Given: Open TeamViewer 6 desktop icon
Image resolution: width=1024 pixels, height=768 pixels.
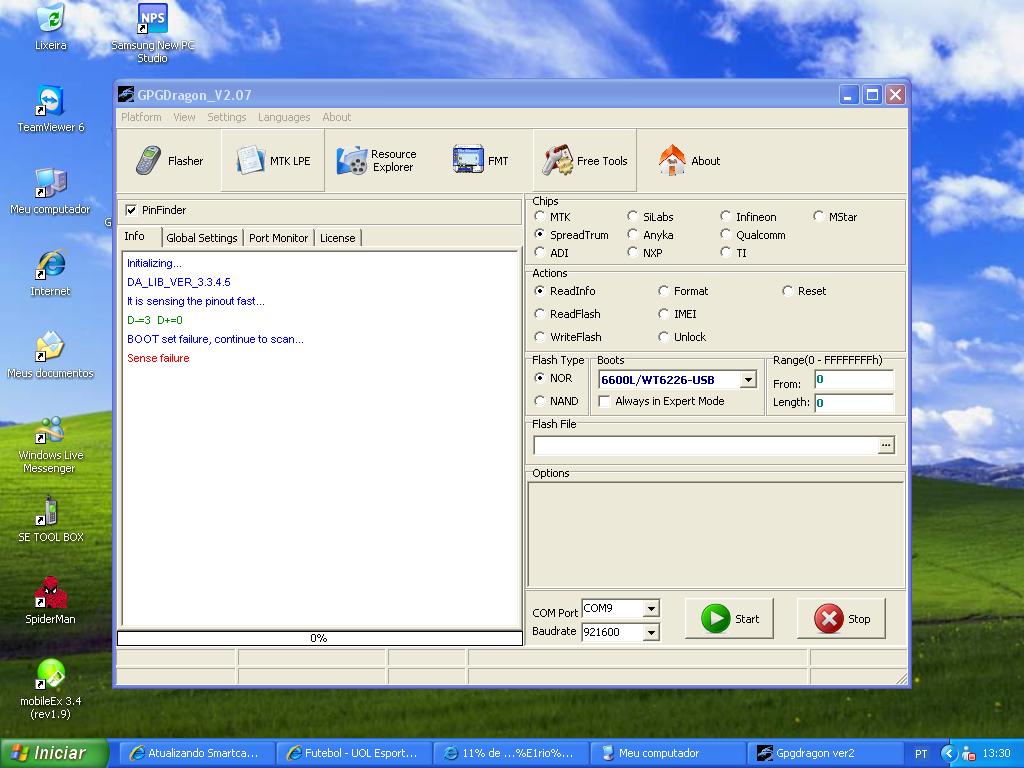Looking at the screenshot, I should (x=50, y=108).
